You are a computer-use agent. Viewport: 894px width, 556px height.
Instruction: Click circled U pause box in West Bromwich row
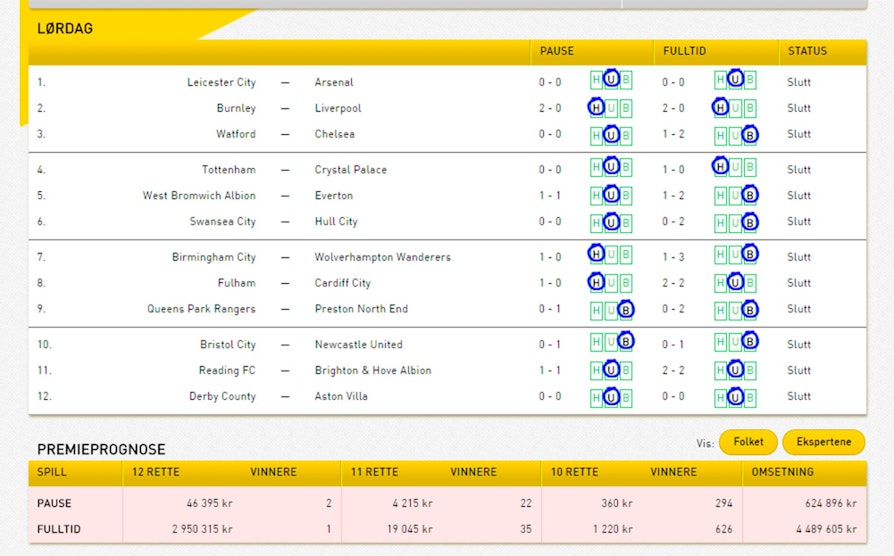click(x=611, y=195)
